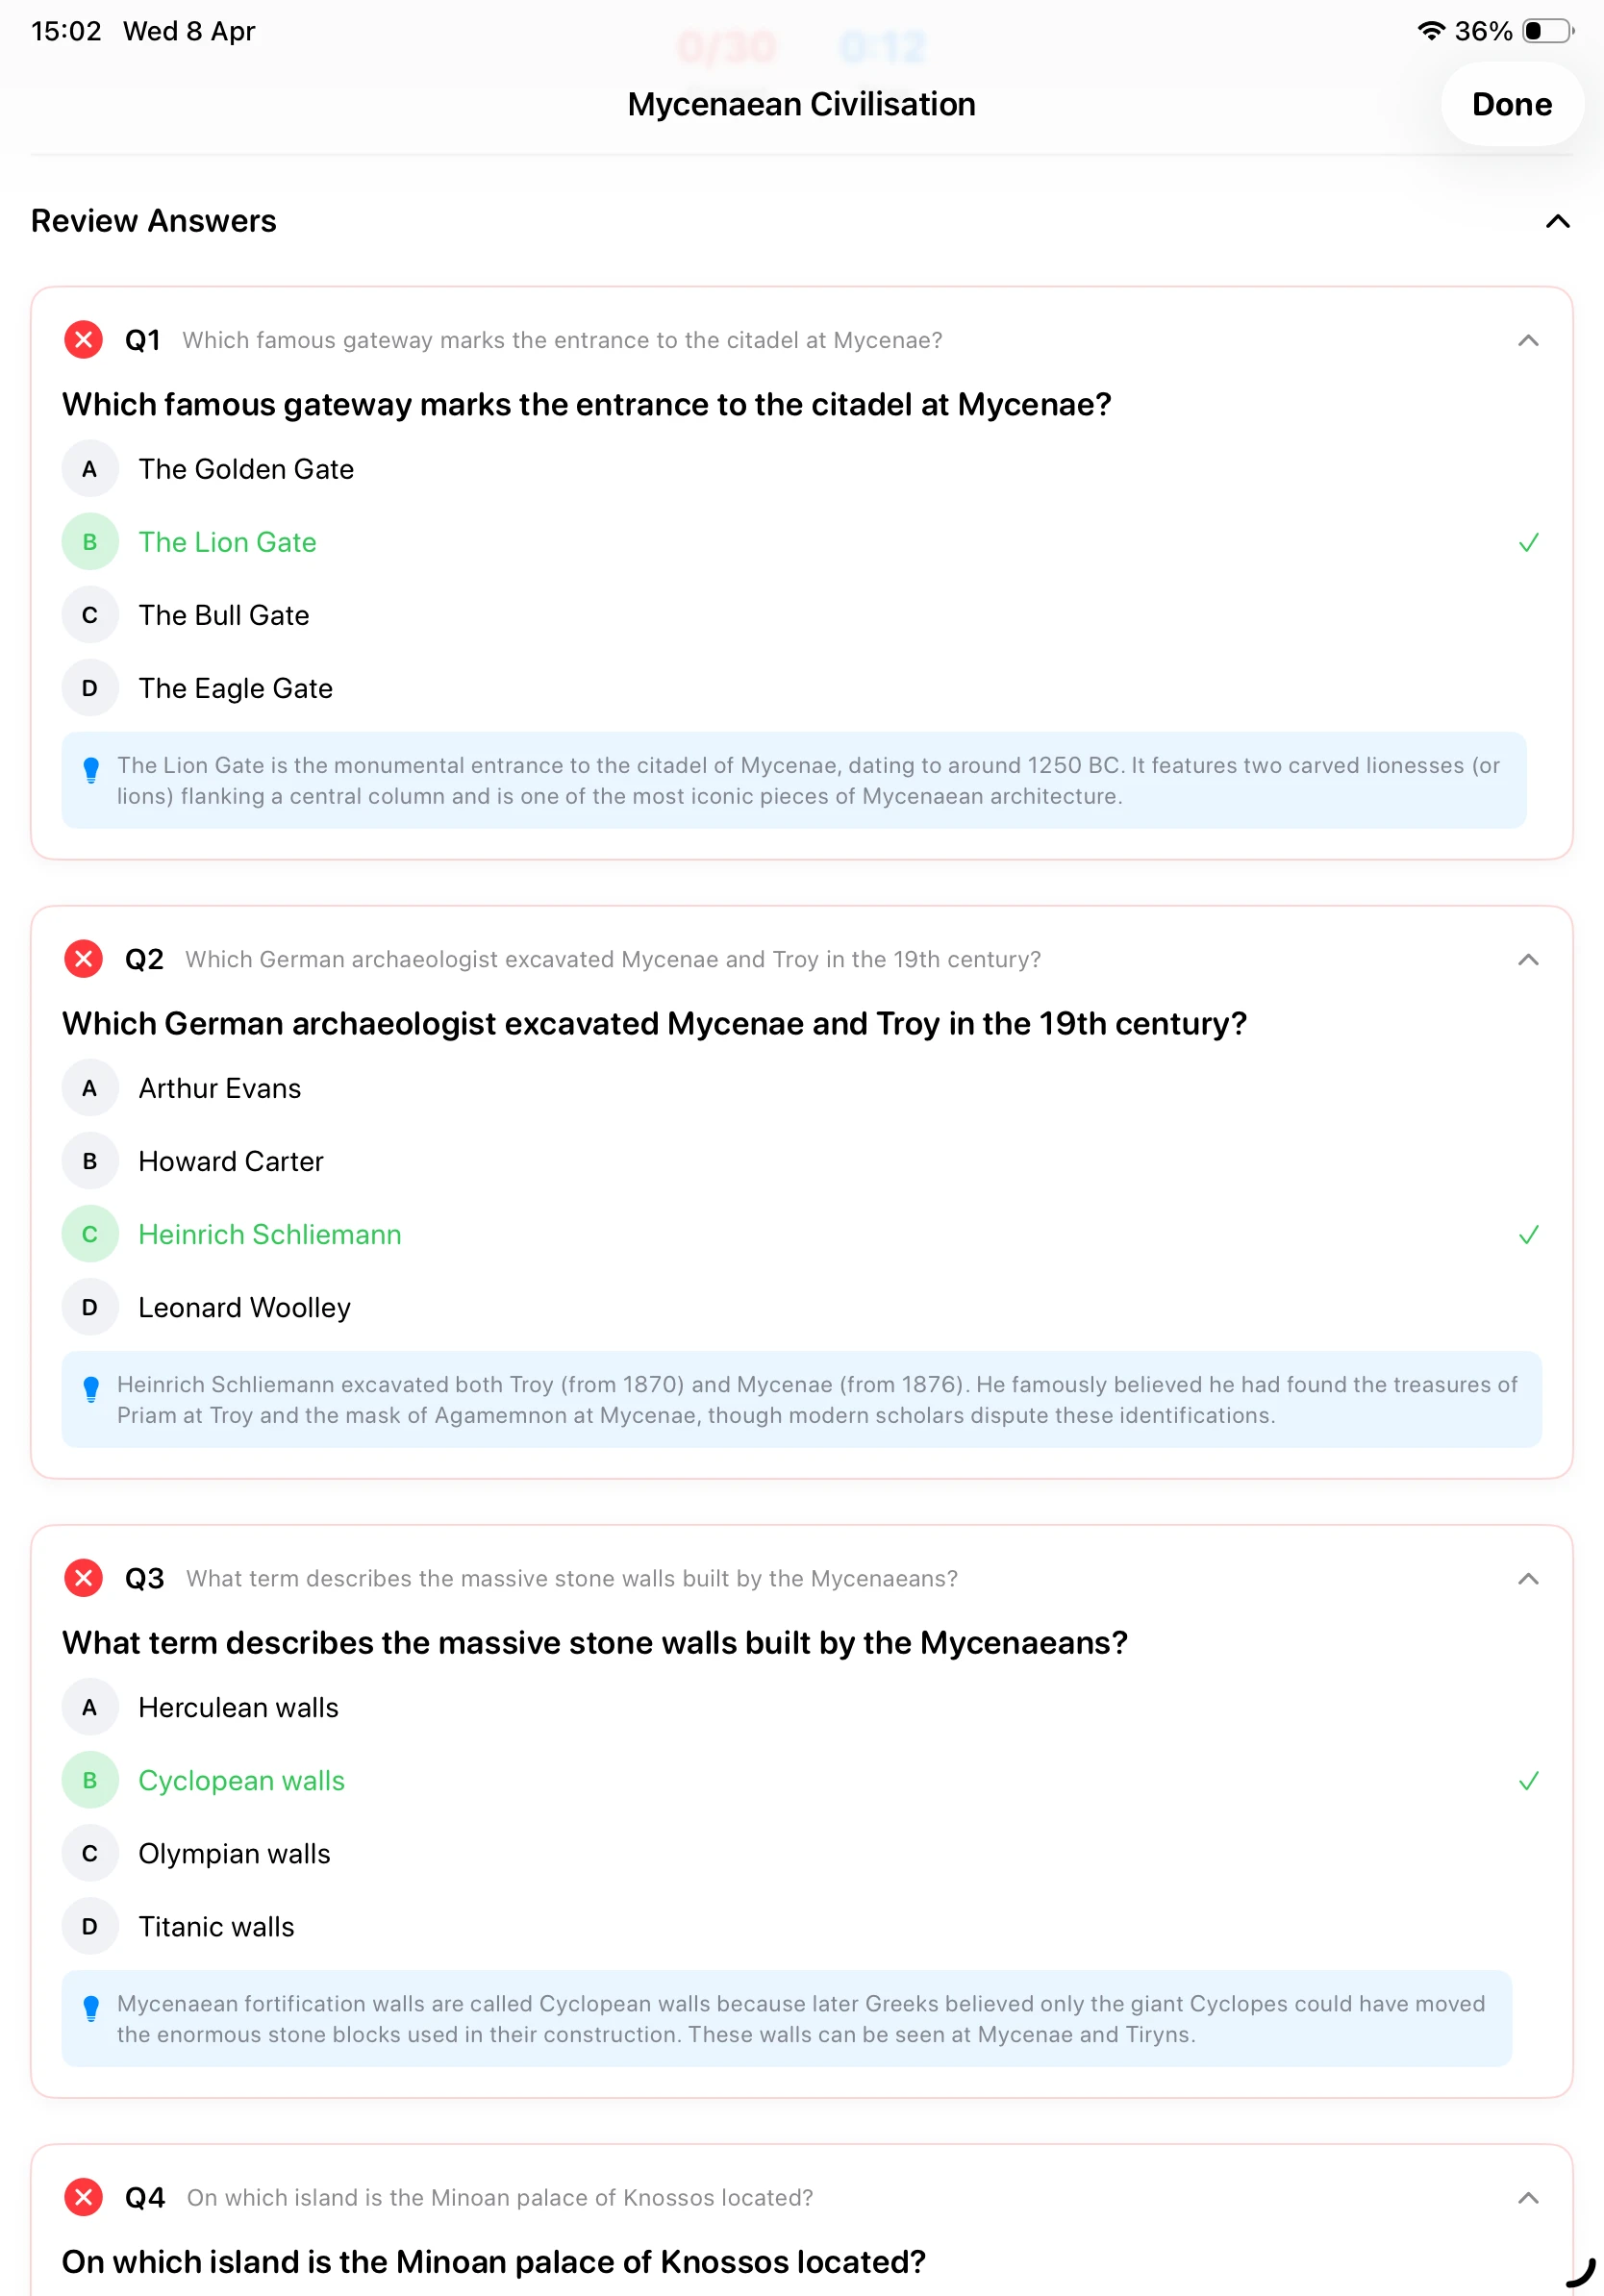Select answer option A, The Golden Gate

(x=246, y=469)
